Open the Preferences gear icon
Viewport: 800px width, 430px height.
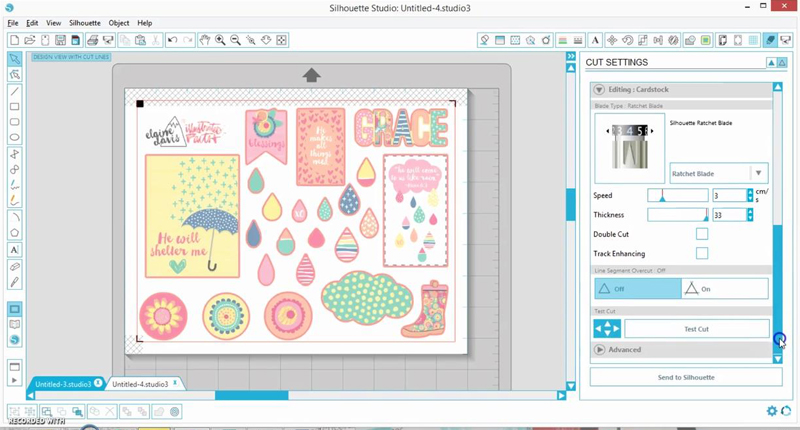[771, 411]
